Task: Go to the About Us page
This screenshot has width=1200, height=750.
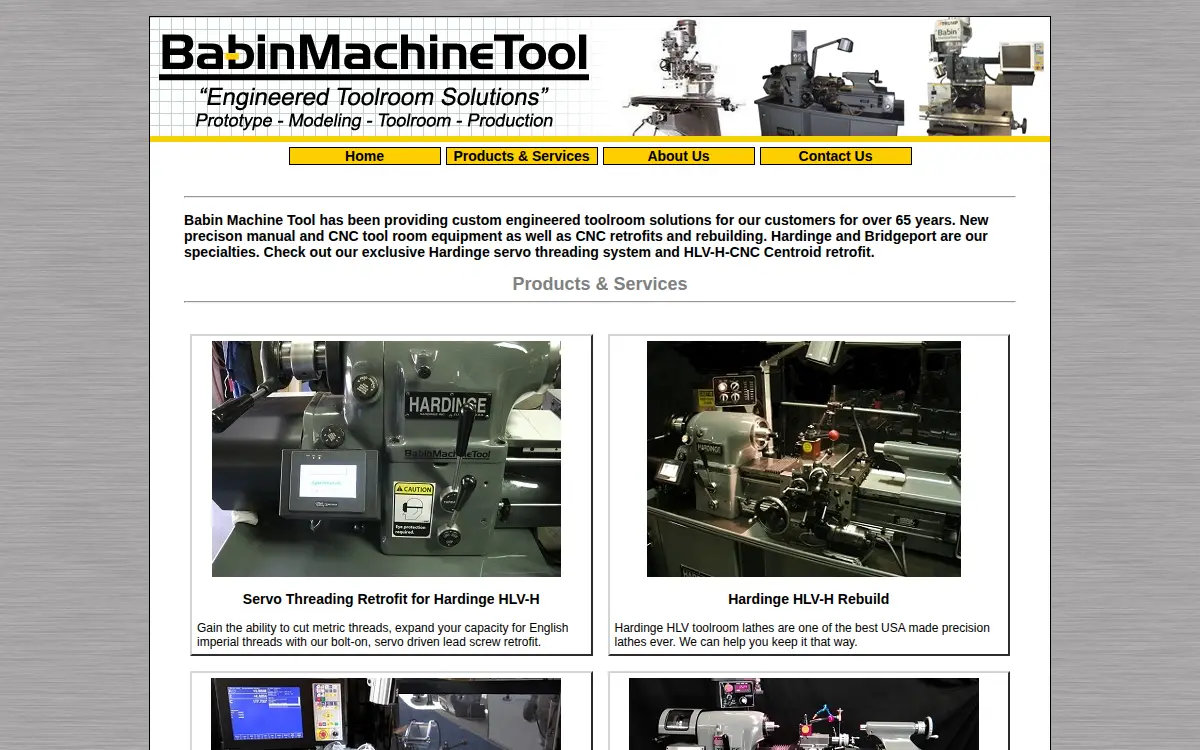Action: click(x=679, y=156)
